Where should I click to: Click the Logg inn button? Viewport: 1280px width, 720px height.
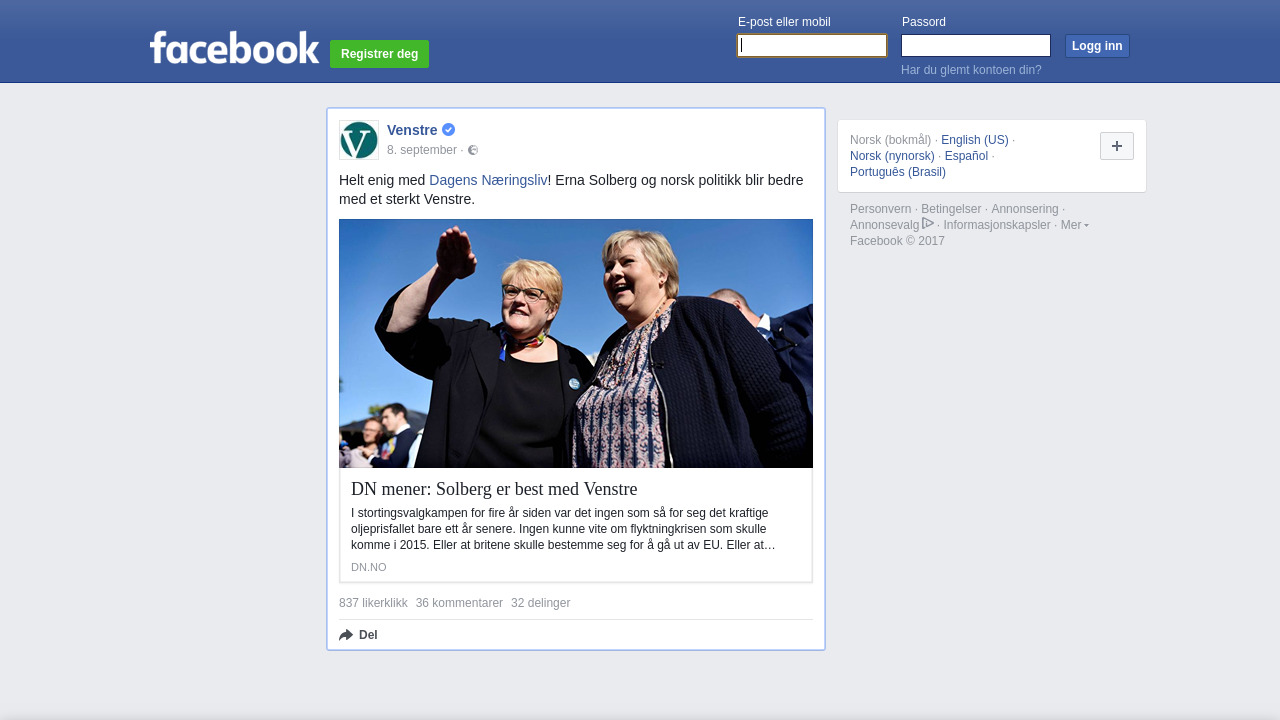click(x=1097, y=46)
